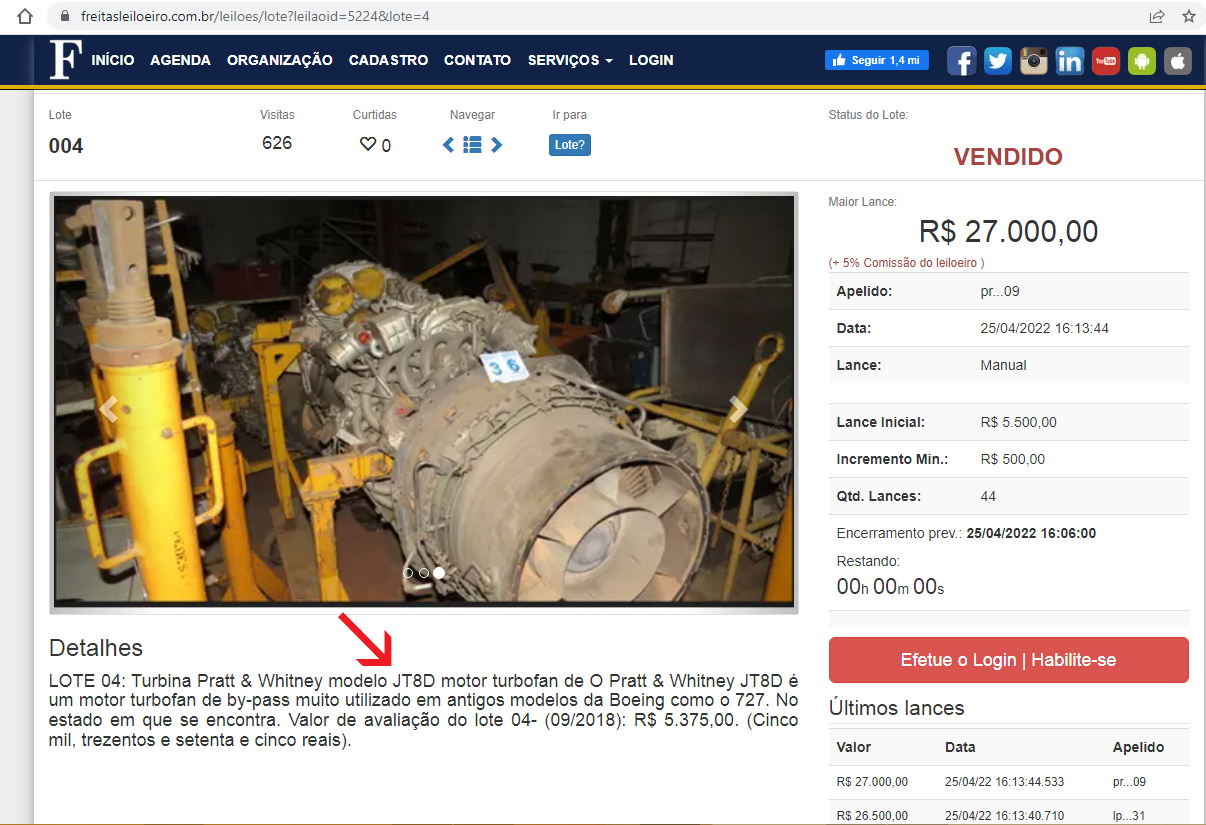This screenshot has height=825, width=1206.
Task: Open the lot list icon
Action: 473,145
